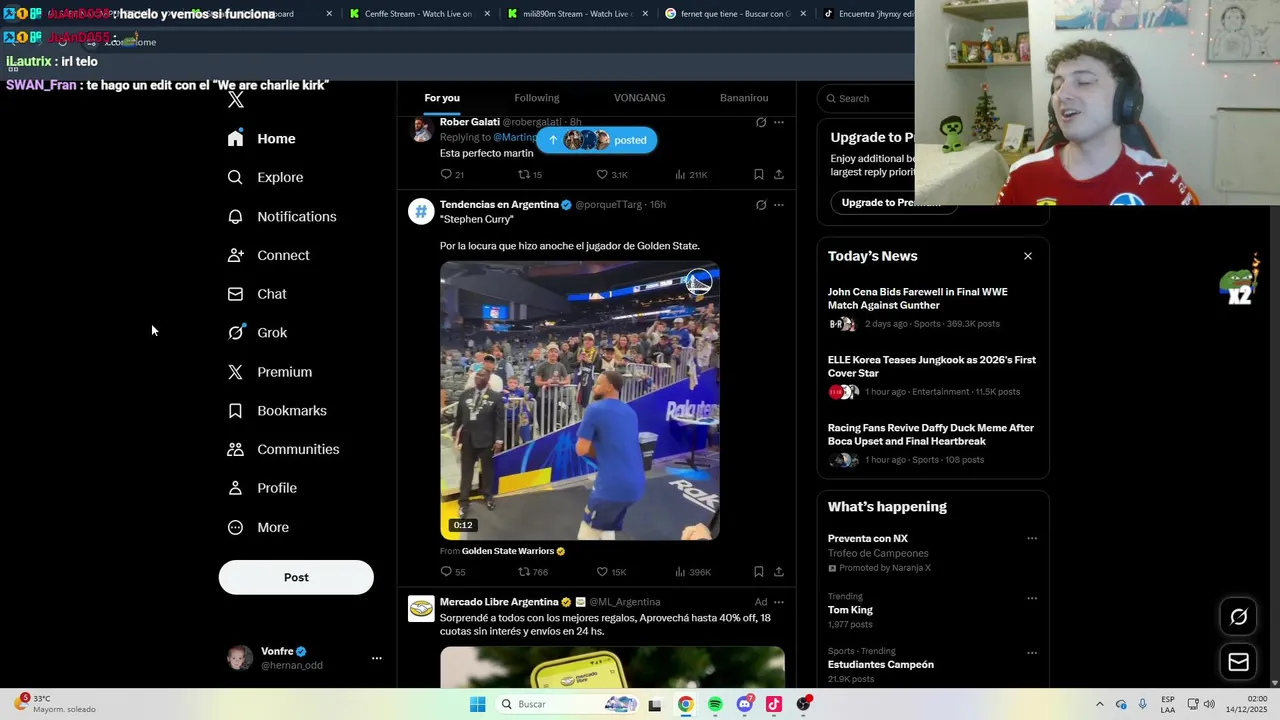Open the Grok icon on Rober Galati's post
This screenshot has width=1280, height=720.
click(761, 122)
